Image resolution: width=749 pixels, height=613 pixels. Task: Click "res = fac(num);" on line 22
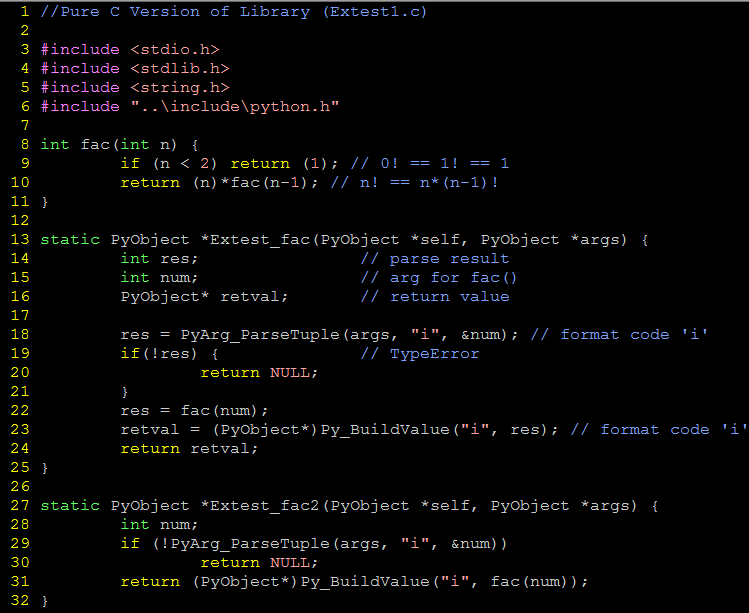(x=194, y=410)
